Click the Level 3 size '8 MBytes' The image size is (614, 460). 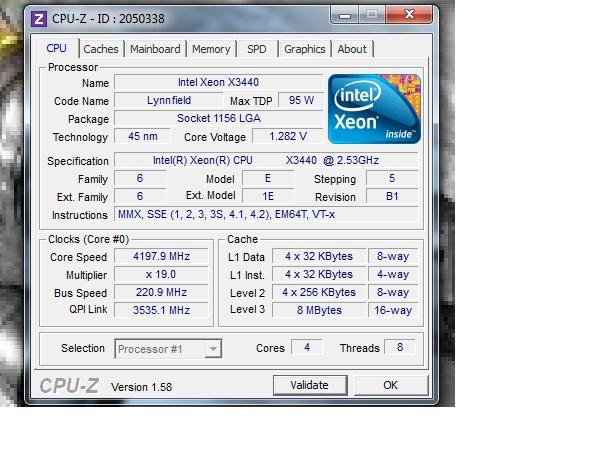point(319,310)
